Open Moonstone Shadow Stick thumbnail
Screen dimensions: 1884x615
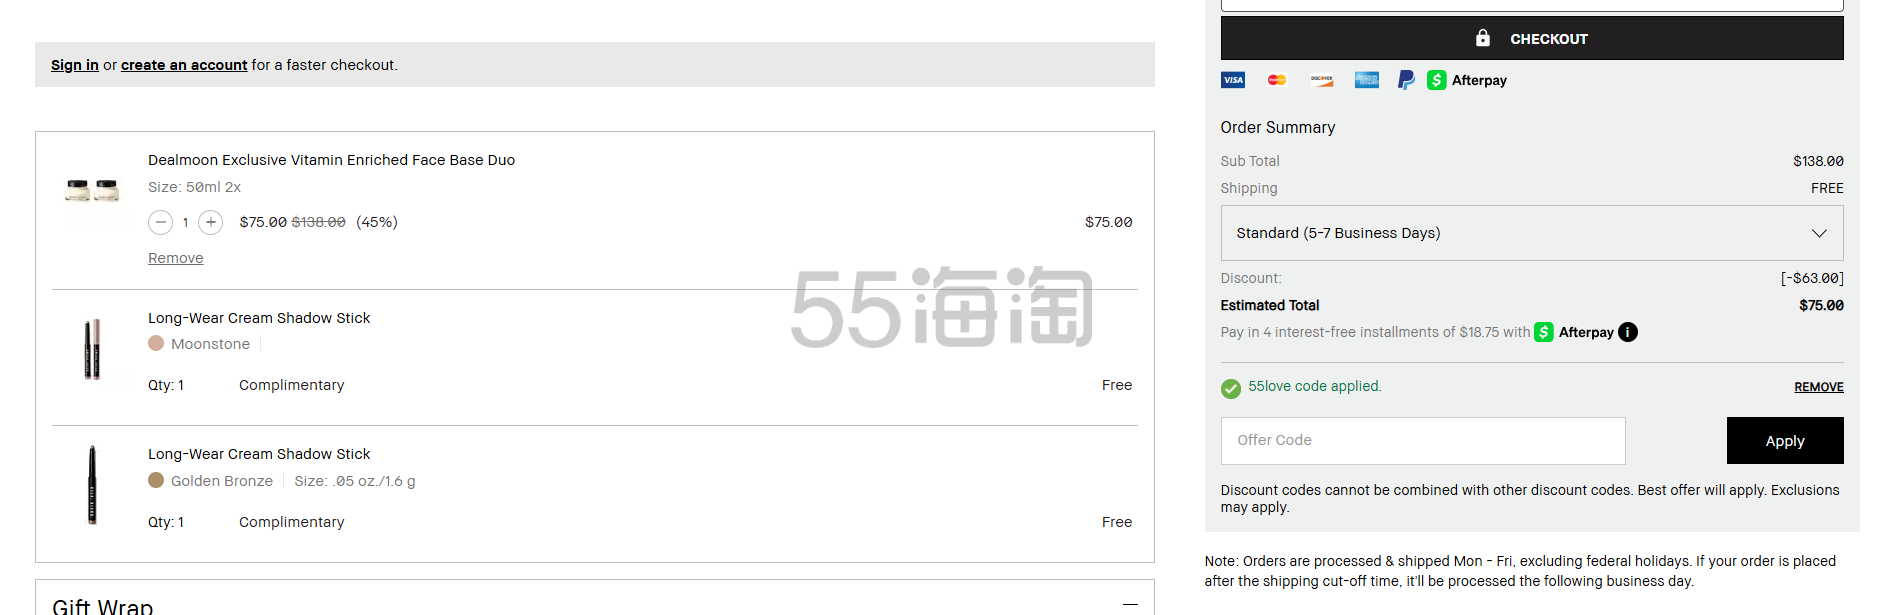92,349
